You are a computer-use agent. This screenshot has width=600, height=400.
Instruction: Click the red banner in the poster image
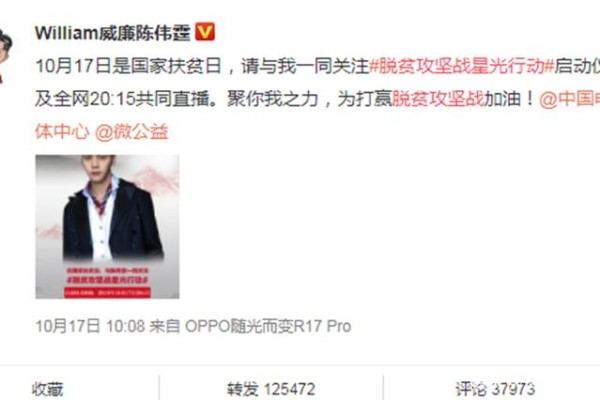(107, 293)
